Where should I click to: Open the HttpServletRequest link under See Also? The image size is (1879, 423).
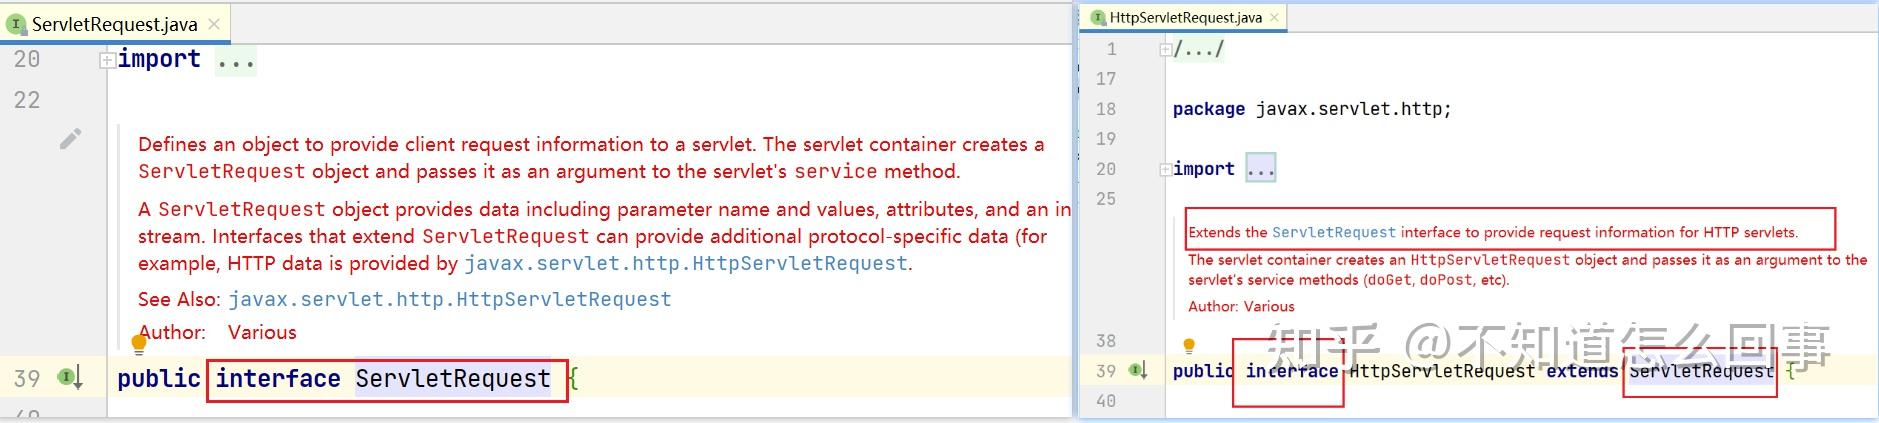449,299
